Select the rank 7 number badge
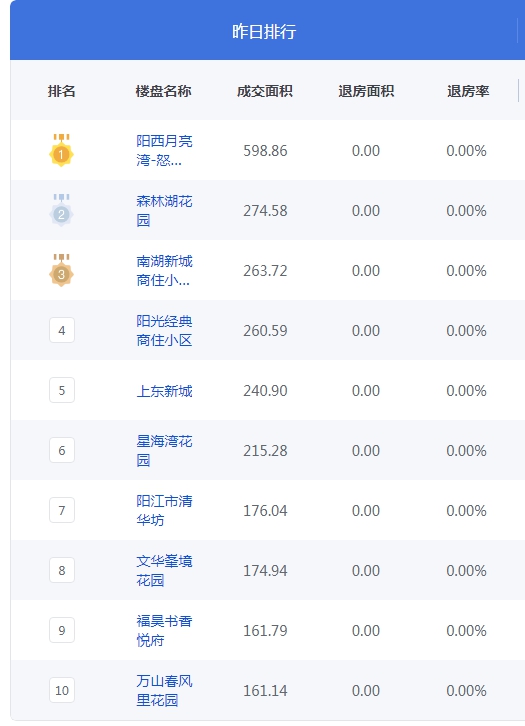Image resolution: width=525 pixels, height=726 pixels. pyautogui.click(x=62, y=510)
